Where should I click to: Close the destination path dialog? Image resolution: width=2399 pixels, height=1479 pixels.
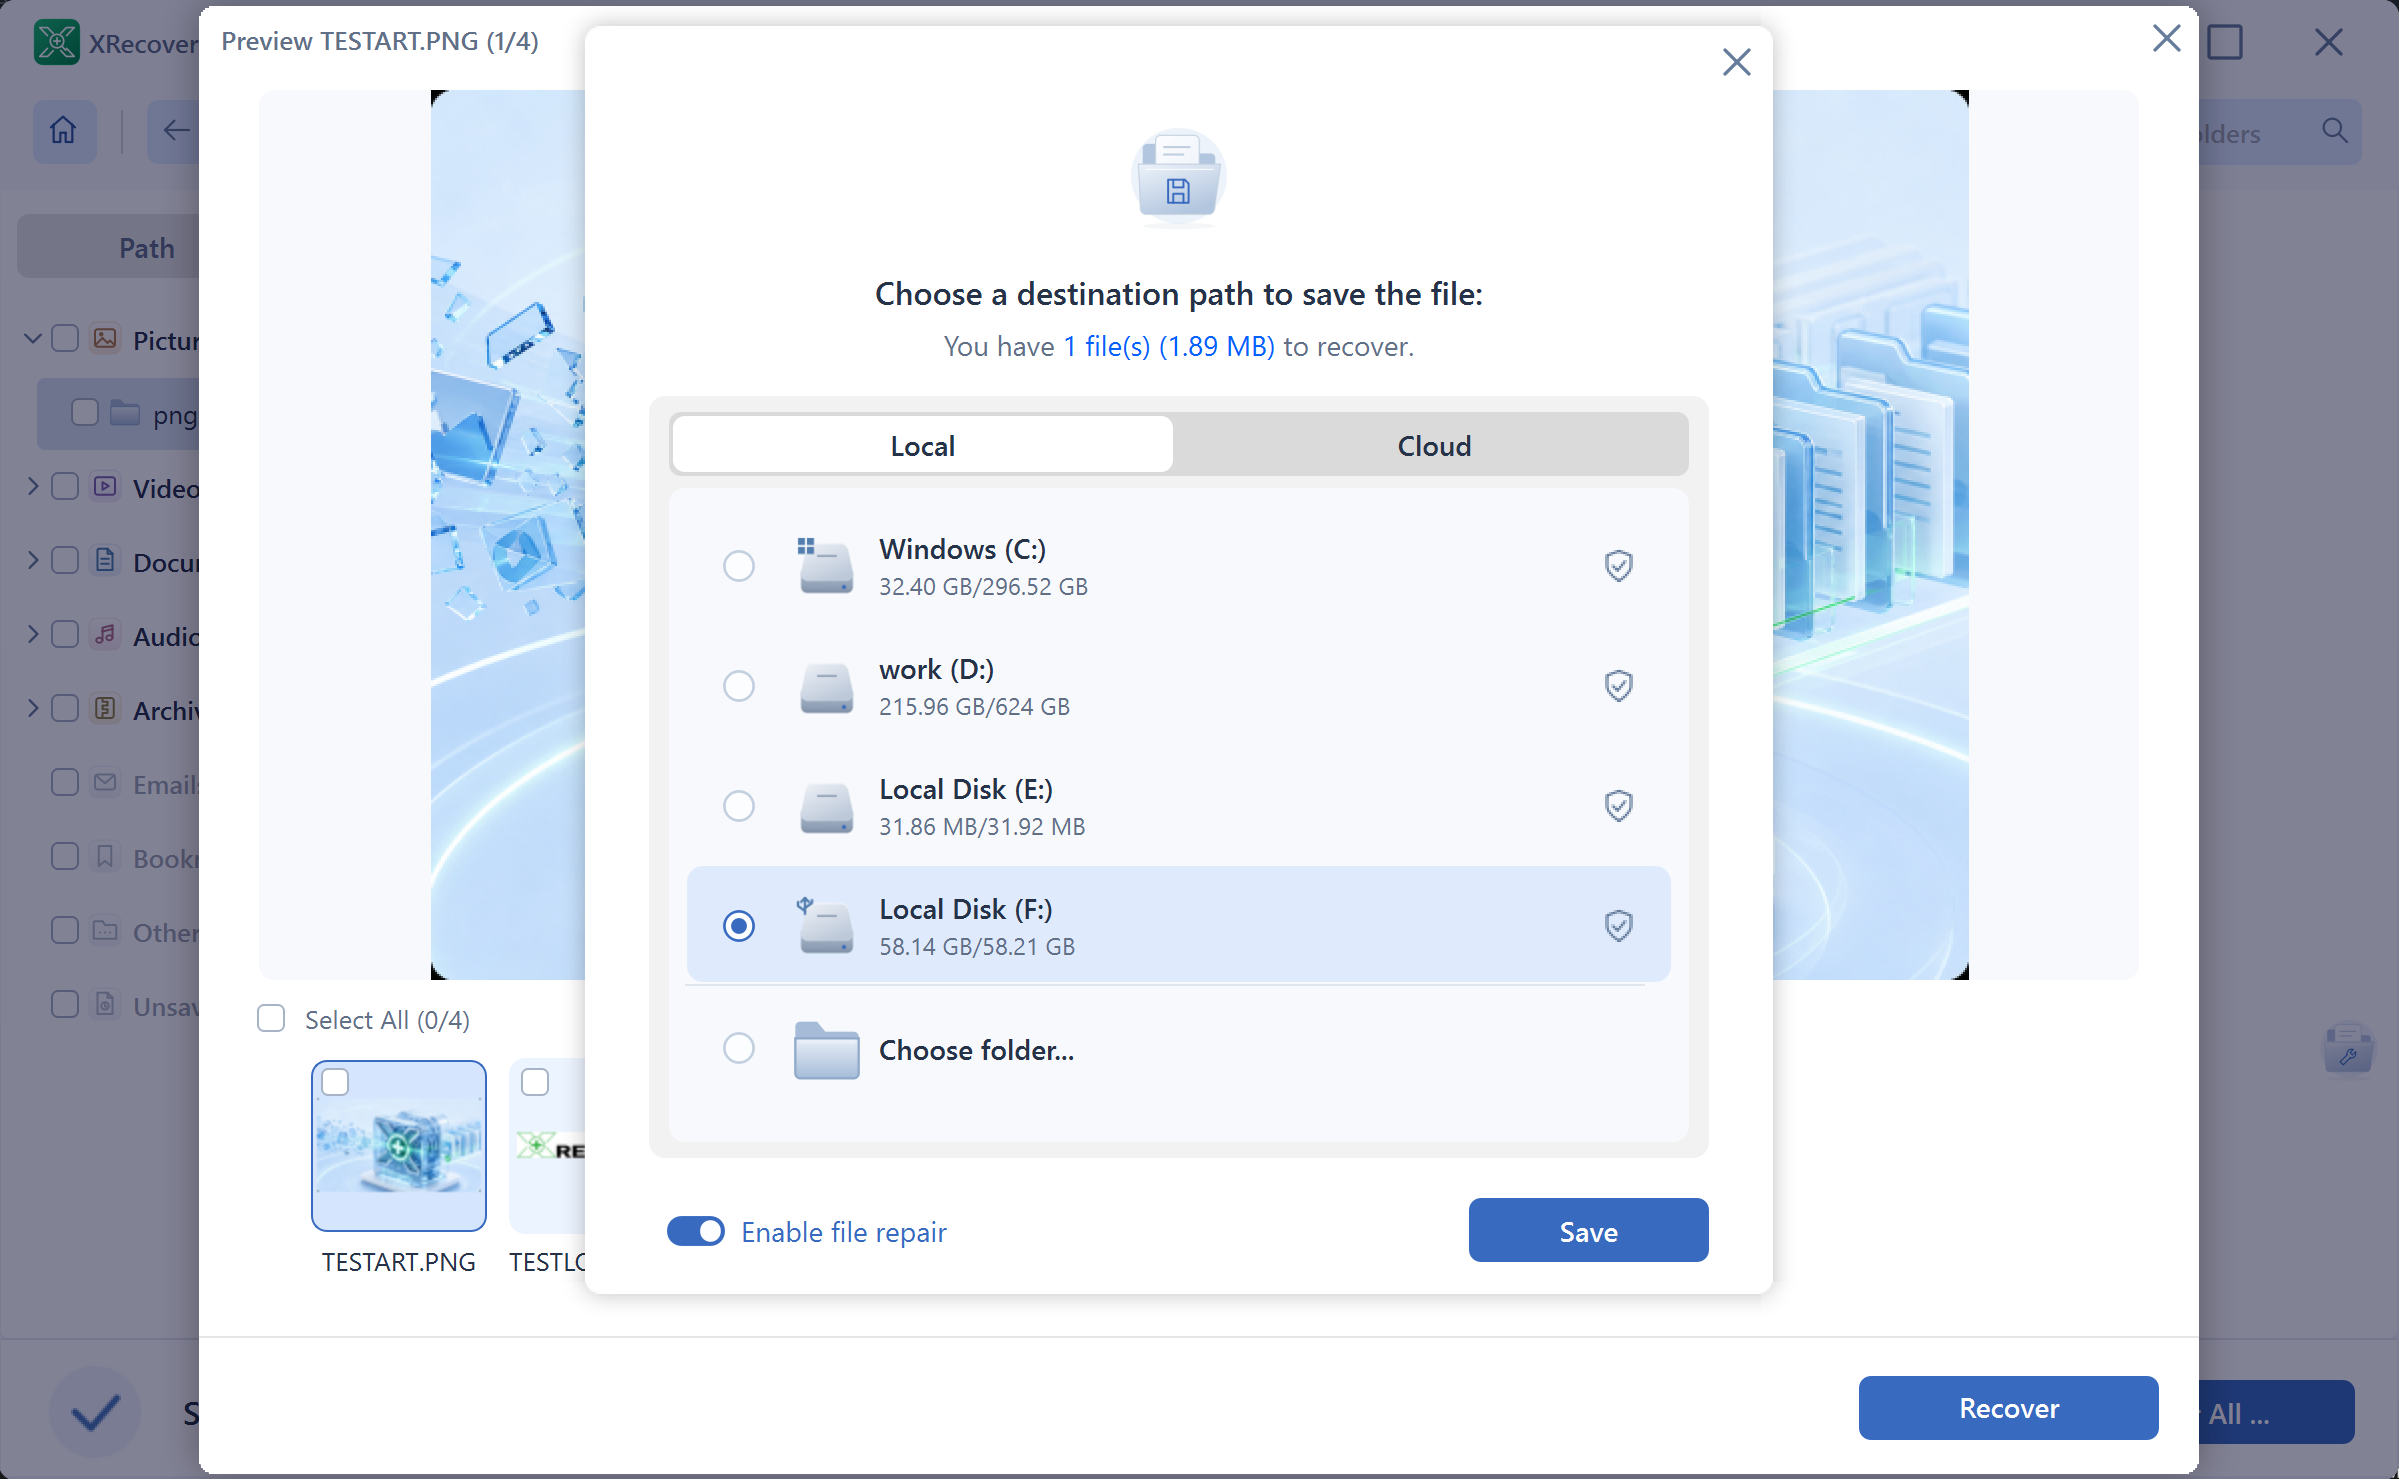[1736, 62]
